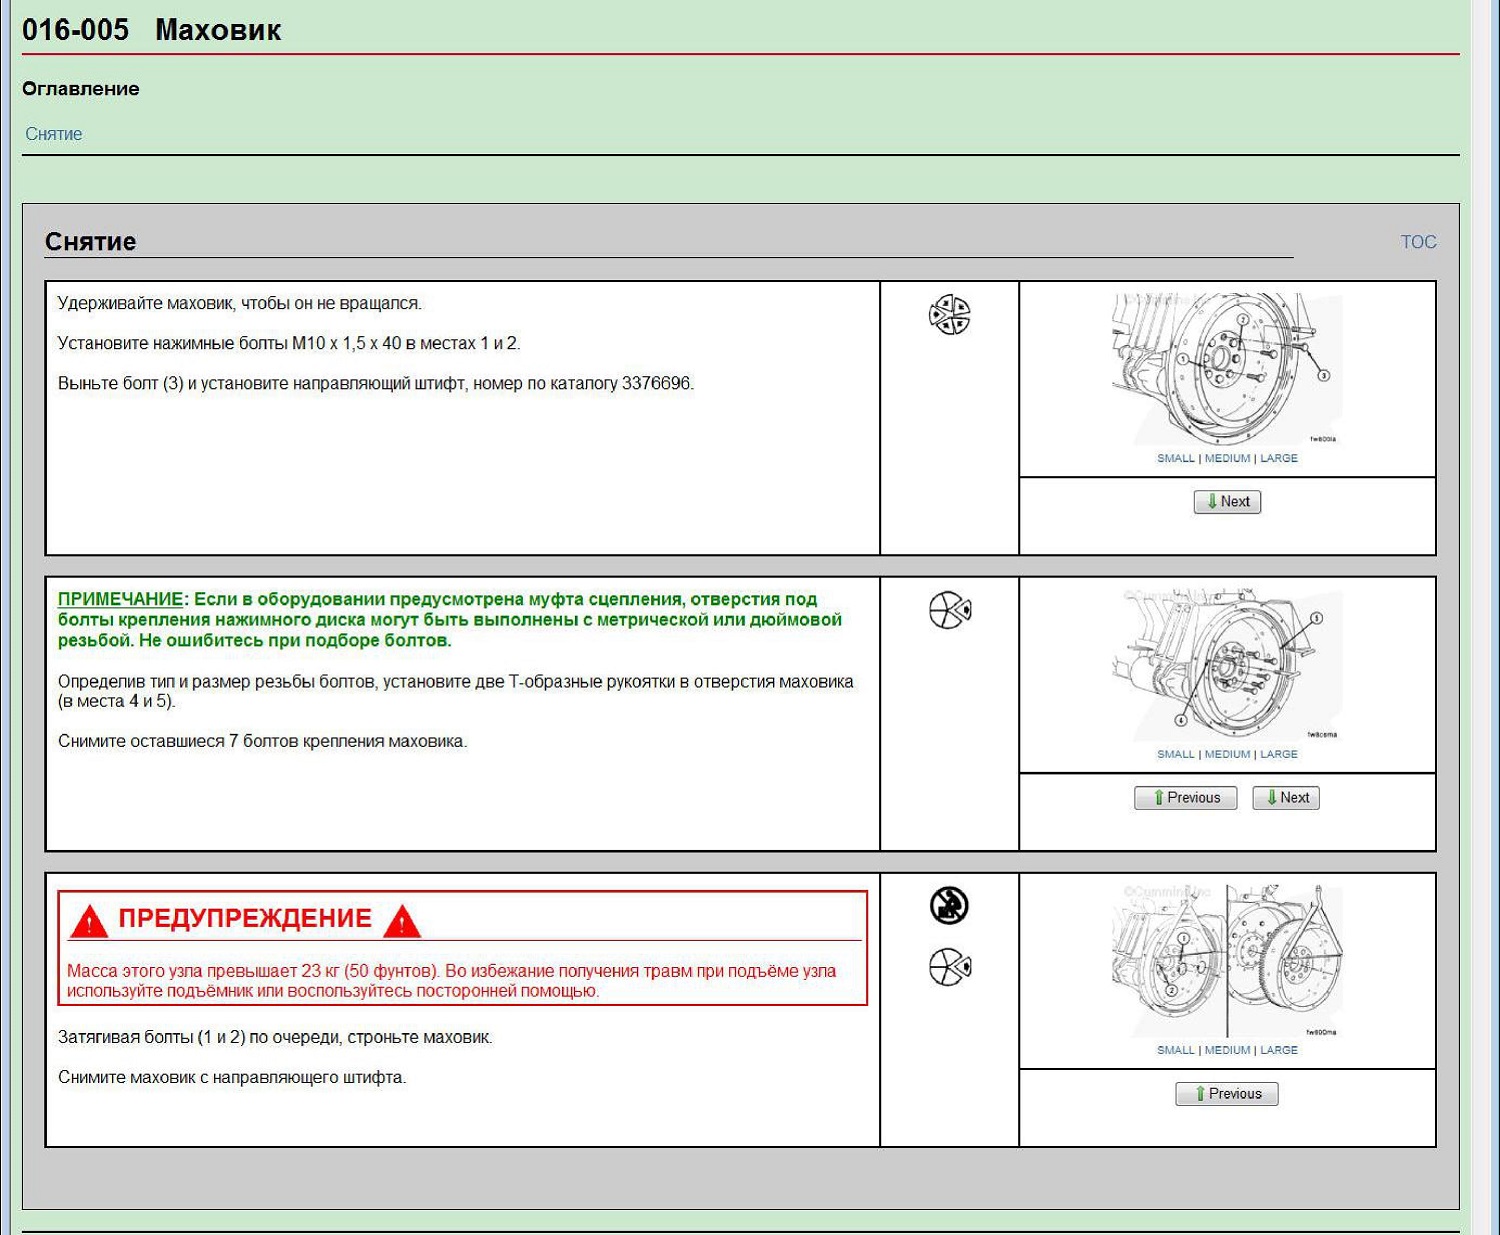
Task: Open the Снятие table of contents link
Action: [x=54, y=134]
